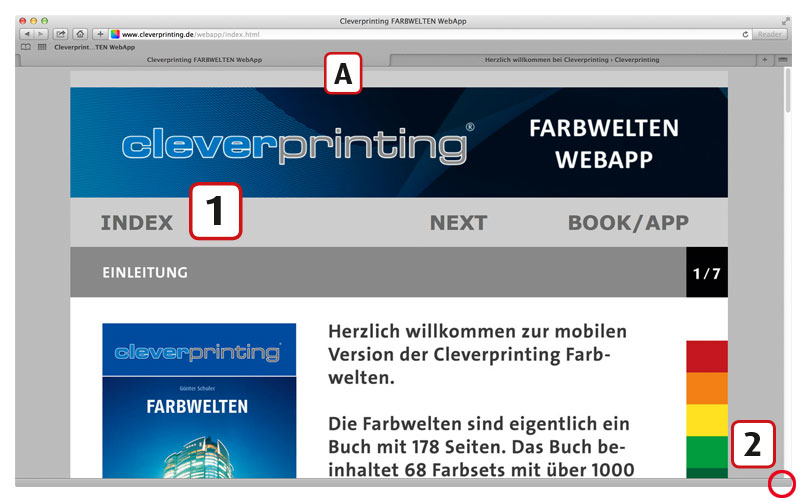Open the Cleverprint…TEN WebApp bookmark

click(94, 47)
